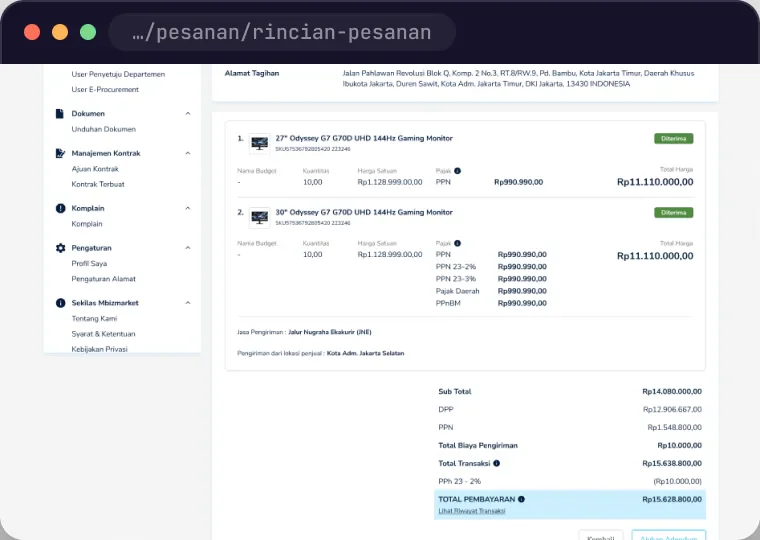
Task: Collapse the Dokumen sidebar section
Action: 188,113
